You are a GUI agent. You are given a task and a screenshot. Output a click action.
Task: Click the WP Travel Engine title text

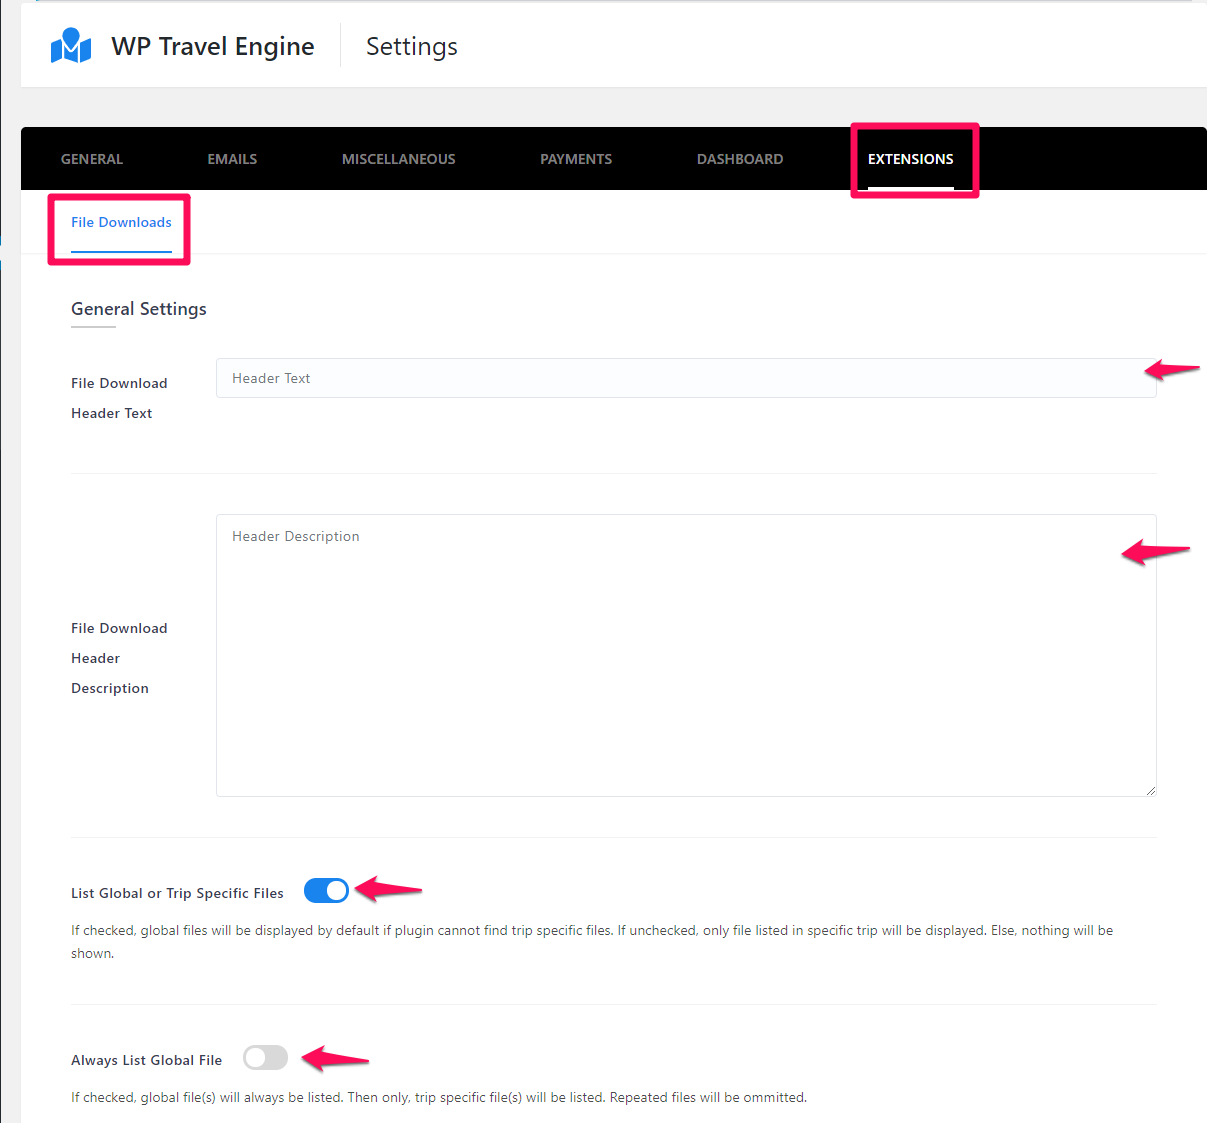213,46
